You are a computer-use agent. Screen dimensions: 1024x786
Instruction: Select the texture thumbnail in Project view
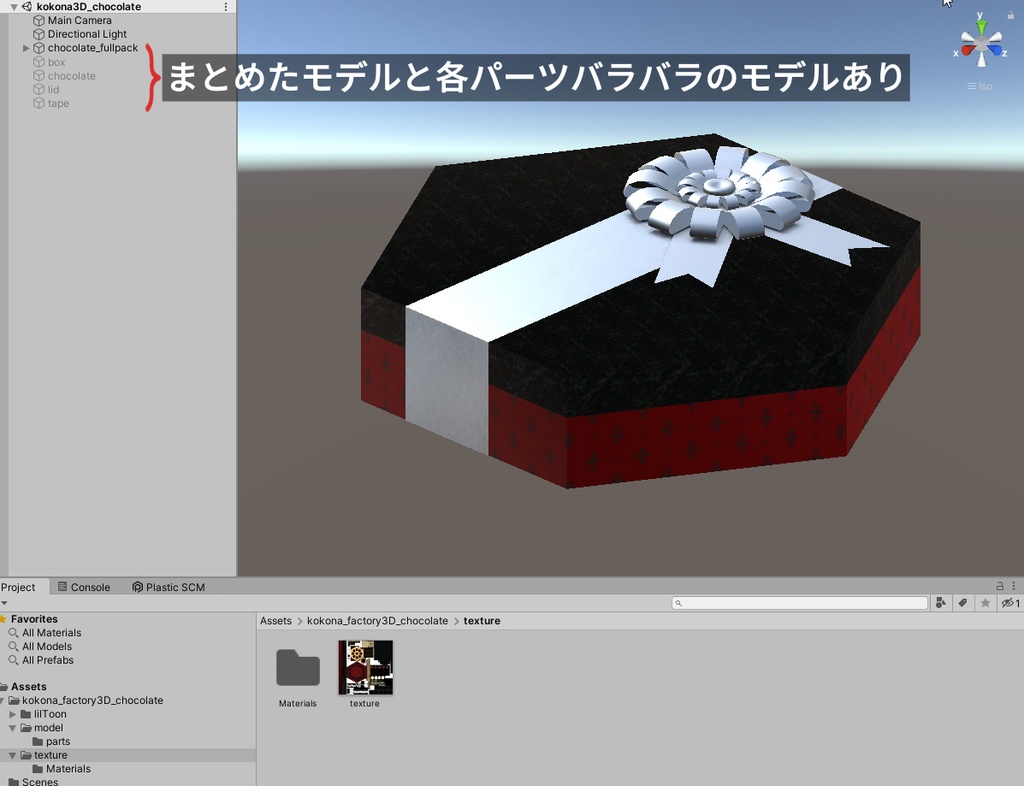click(x=365, y=665)
